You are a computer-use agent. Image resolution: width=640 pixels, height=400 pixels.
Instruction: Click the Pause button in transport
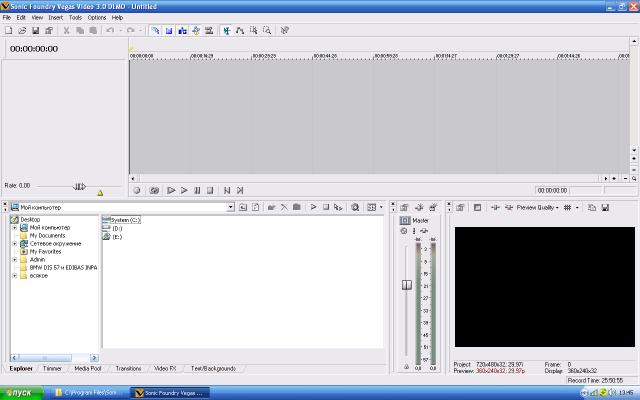coord(197,190)
